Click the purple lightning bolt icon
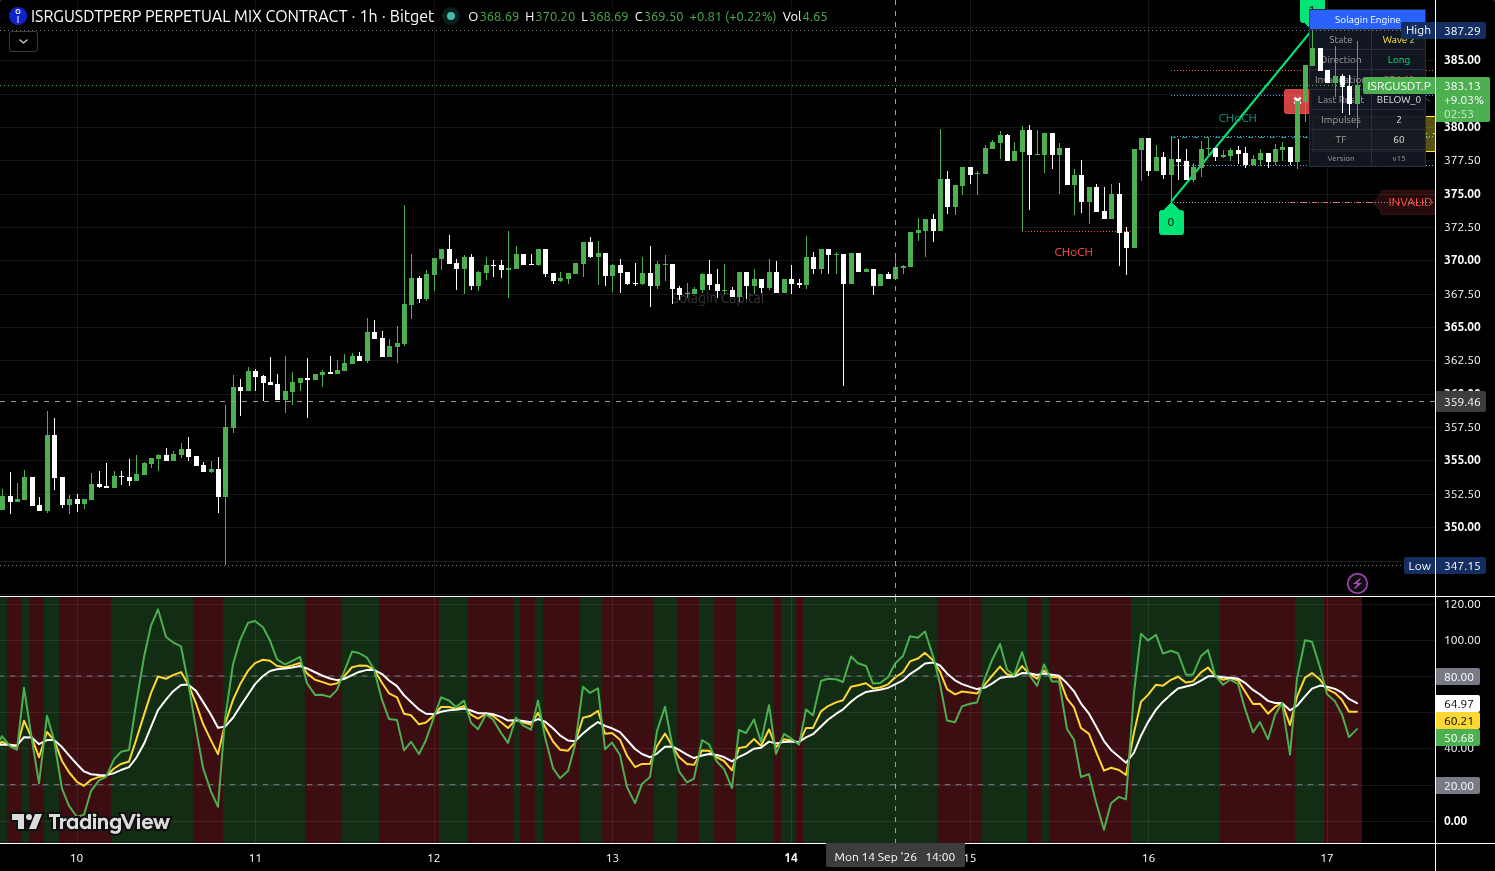This screenshot has height=871, width=1495. pos(1357,583)
